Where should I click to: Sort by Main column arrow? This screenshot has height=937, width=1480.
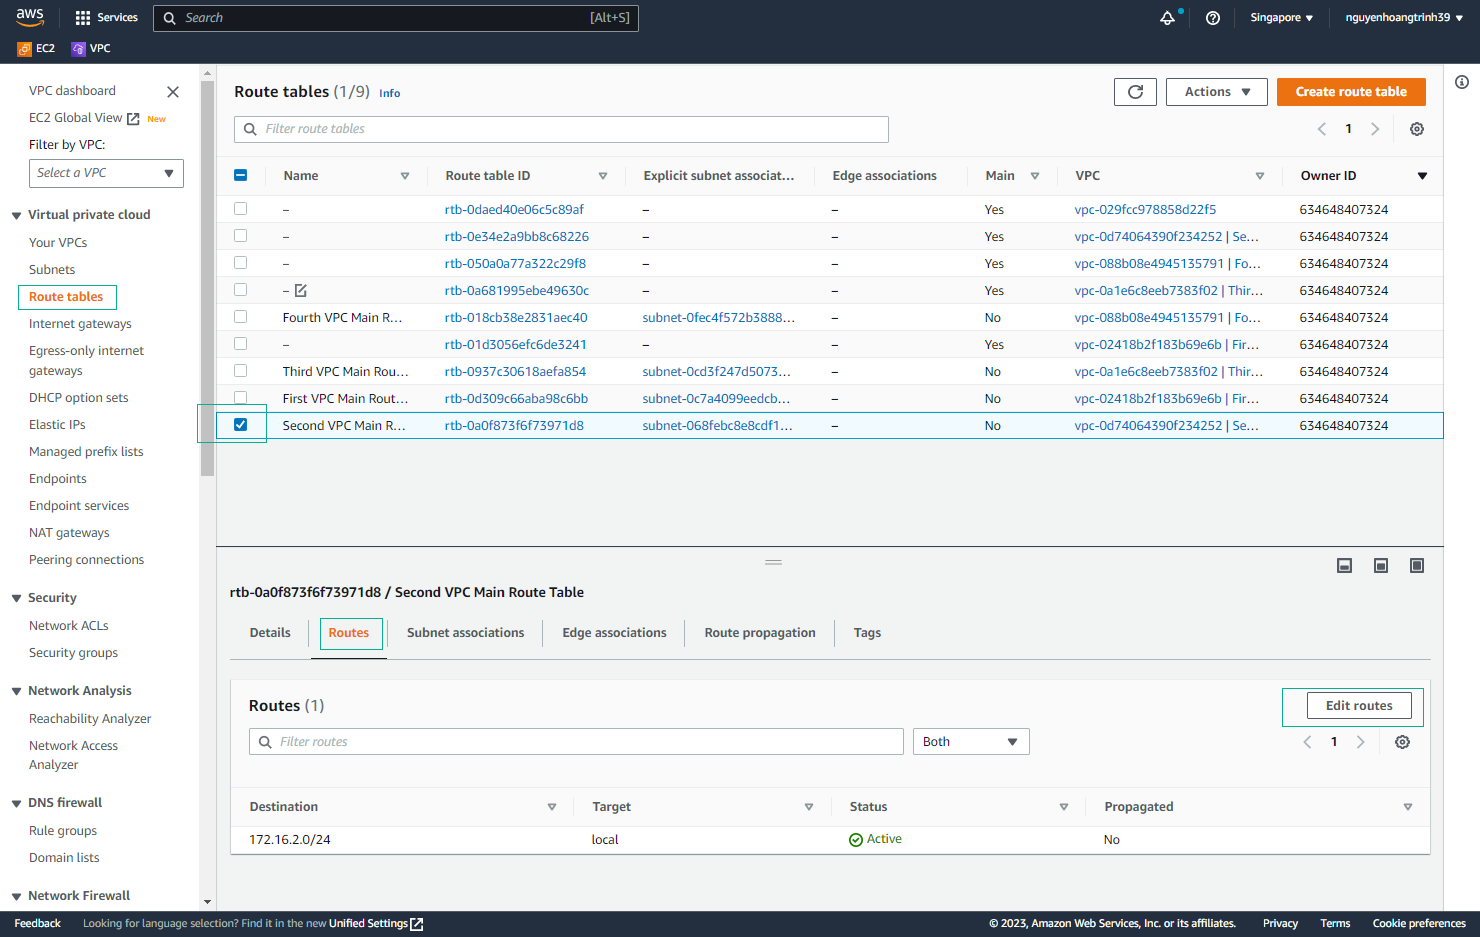[1035, 176]
